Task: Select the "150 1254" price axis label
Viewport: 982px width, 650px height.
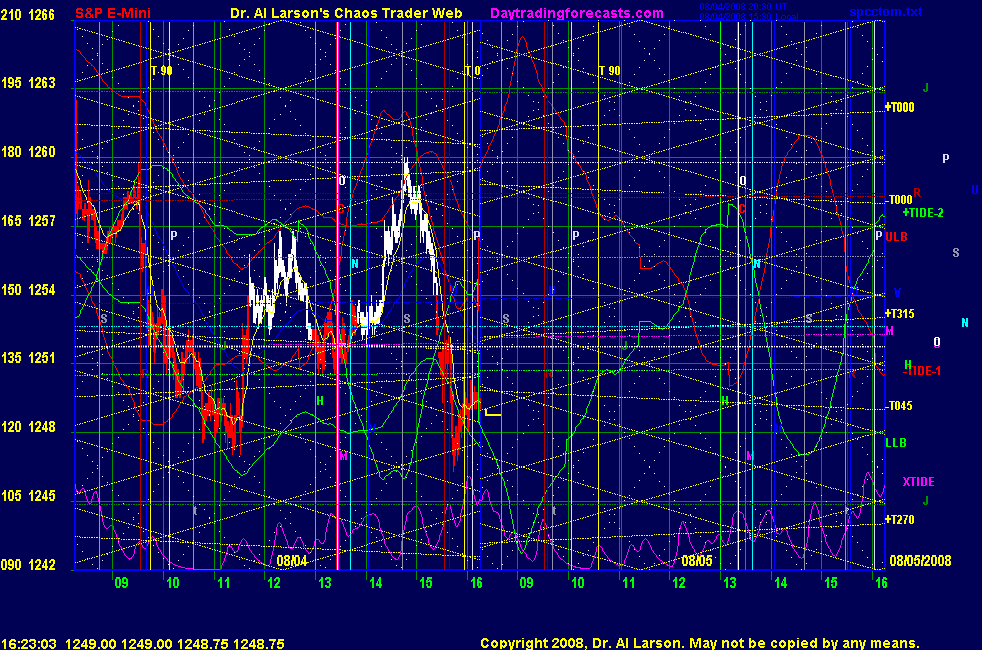Action: tap(28, 290)
